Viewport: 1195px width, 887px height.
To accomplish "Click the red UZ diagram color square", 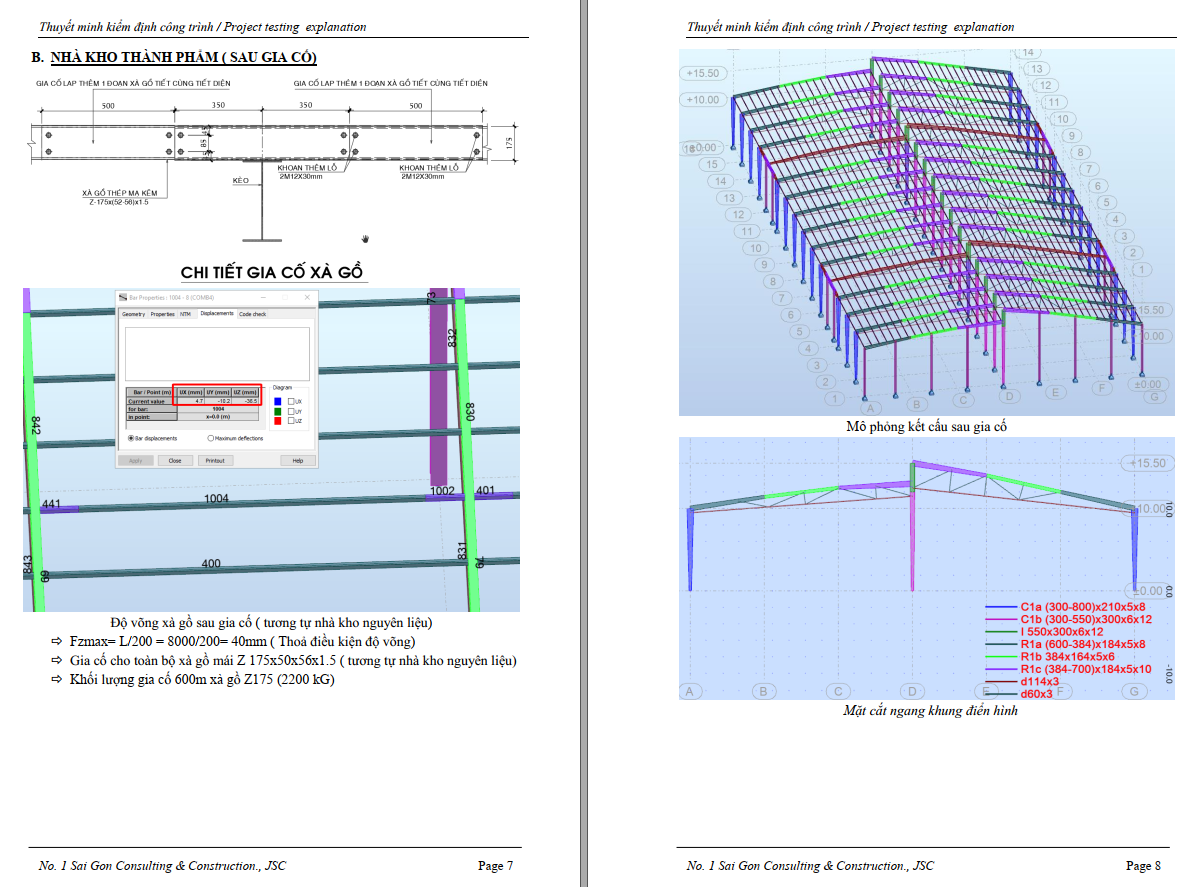I will 277,421.
